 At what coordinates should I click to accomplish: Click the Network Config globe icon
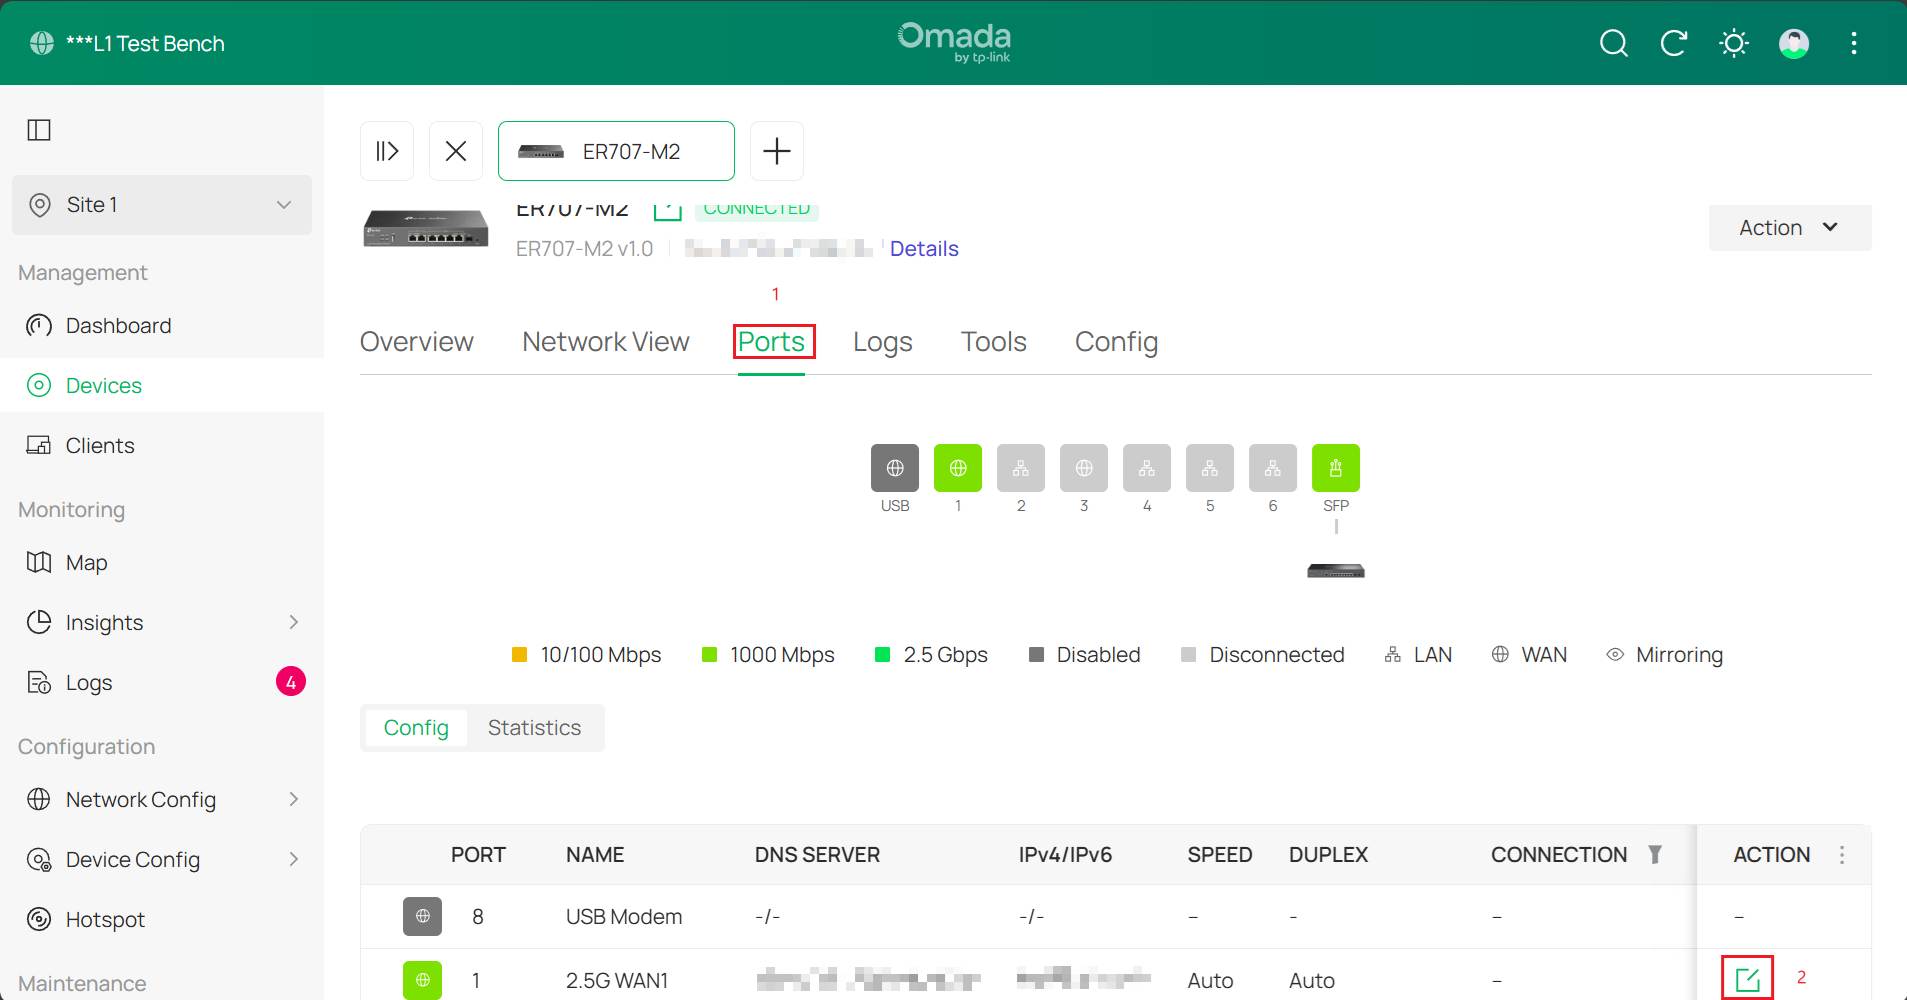(x=39, y=799)
